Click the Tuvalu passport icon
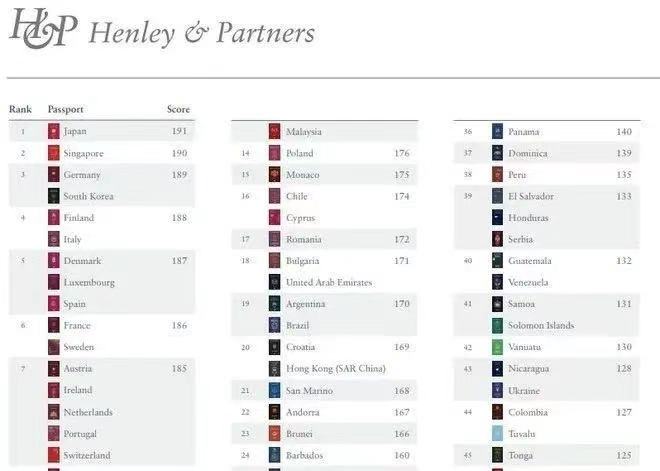This screenshot has width=660, height=471. pyautogui.click(x=497, y=433)
